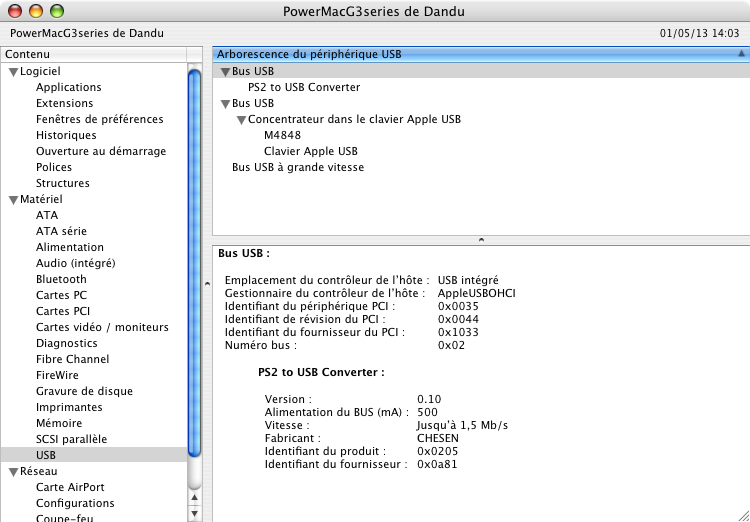Collapse the Réseau section triangle
The height and width of the screenshot is (522, 750).
[x=13, y=472]
